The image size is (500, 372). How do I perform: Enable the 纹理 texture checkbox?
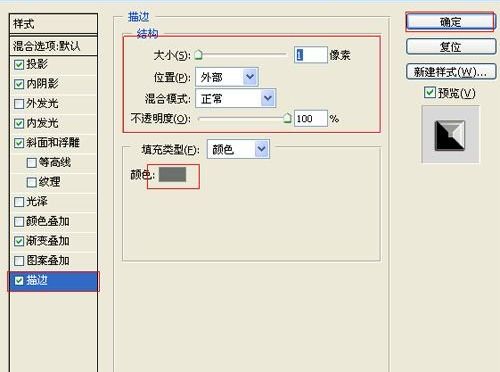click(31, 182)
